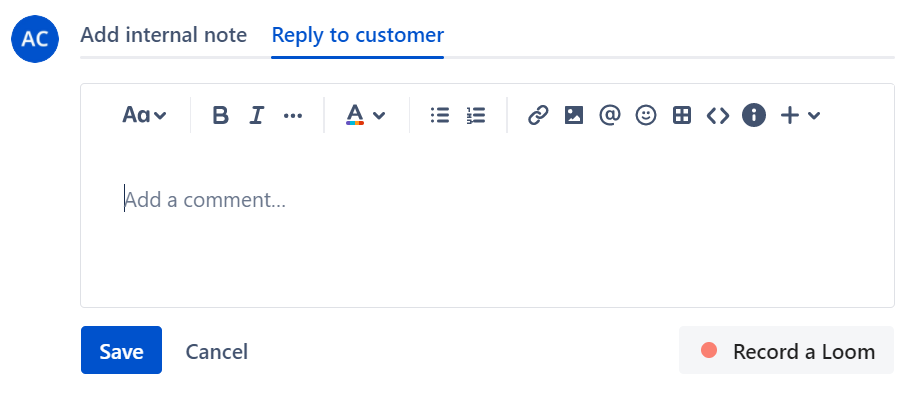Save the comment
Image resolution: width=921 pixels, height=419 pixels.
click(x=122, y=350)
